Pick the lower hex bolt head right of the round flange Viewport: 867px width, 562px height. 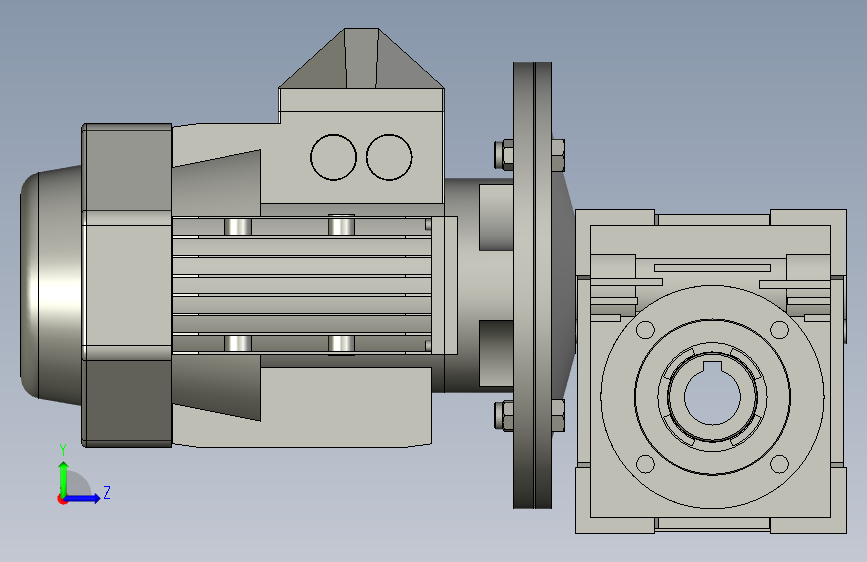click(558, 415)
